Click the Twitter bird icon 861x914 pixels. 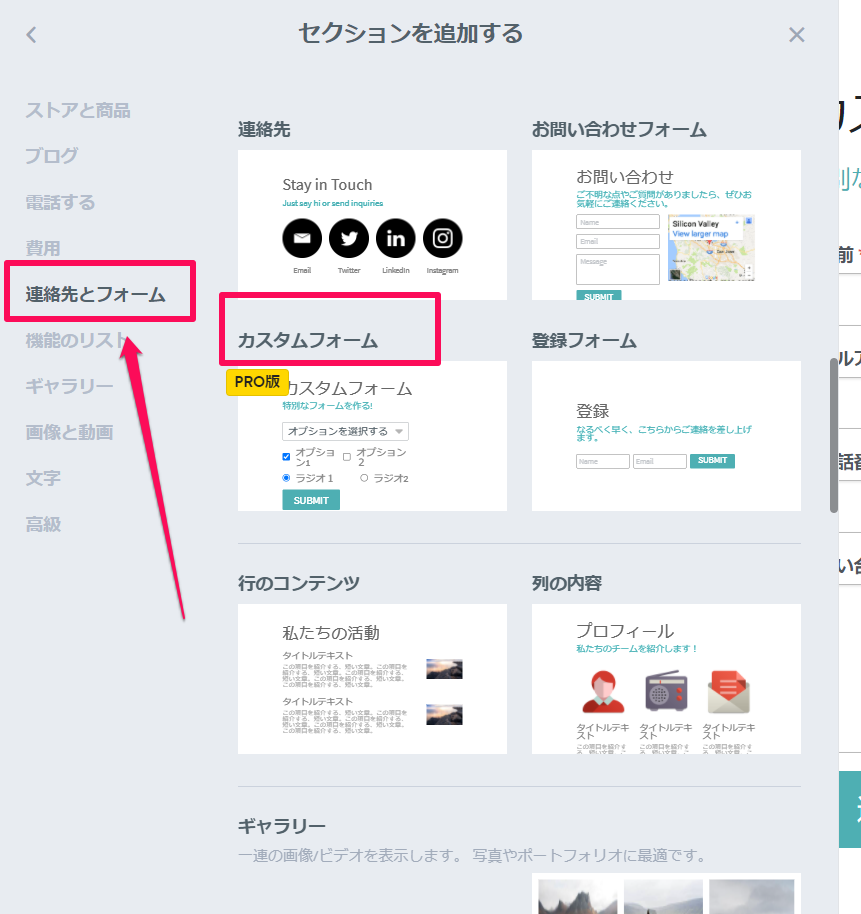coord(349,238)
